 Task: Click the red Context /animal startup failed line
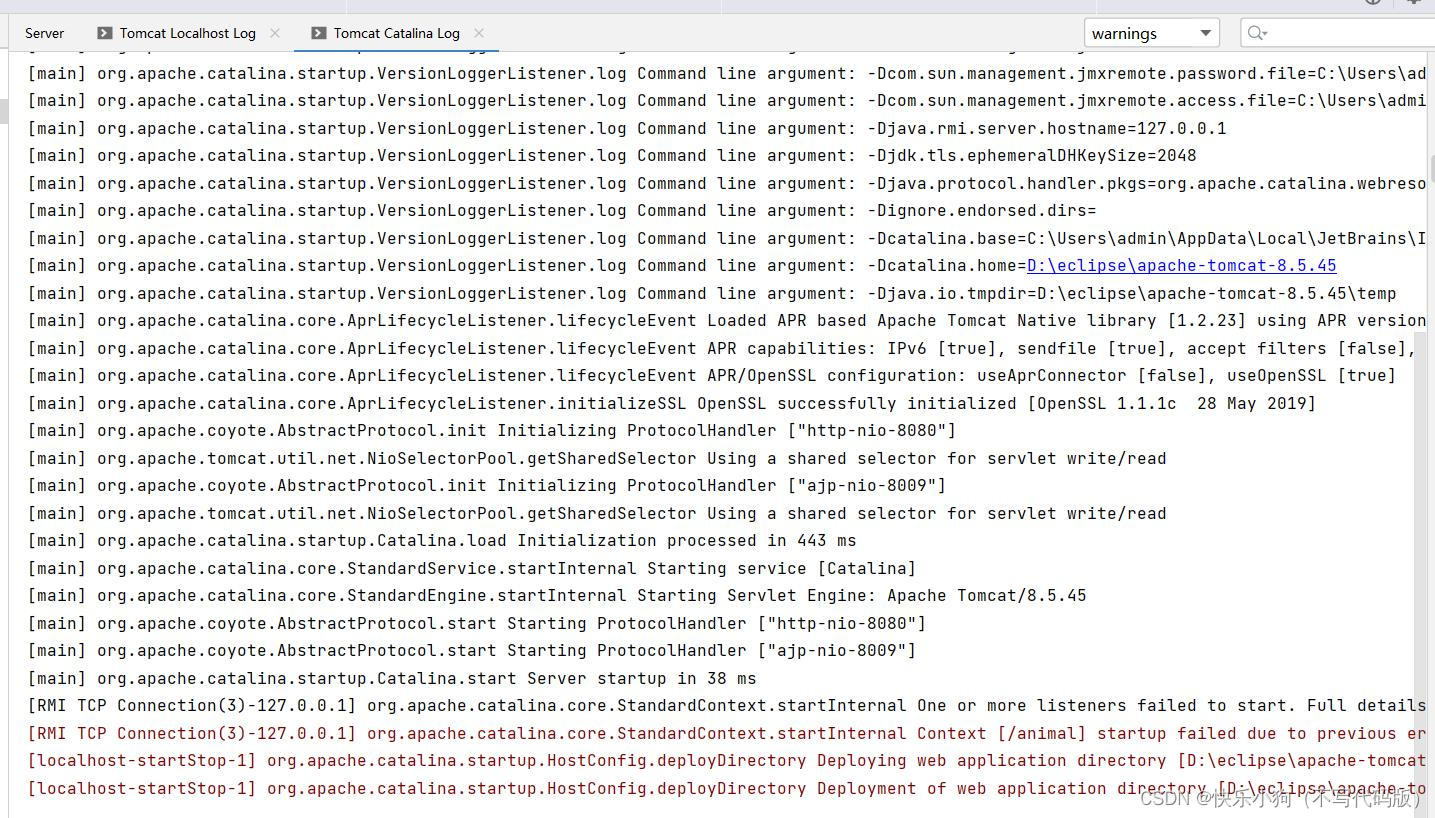700,733
